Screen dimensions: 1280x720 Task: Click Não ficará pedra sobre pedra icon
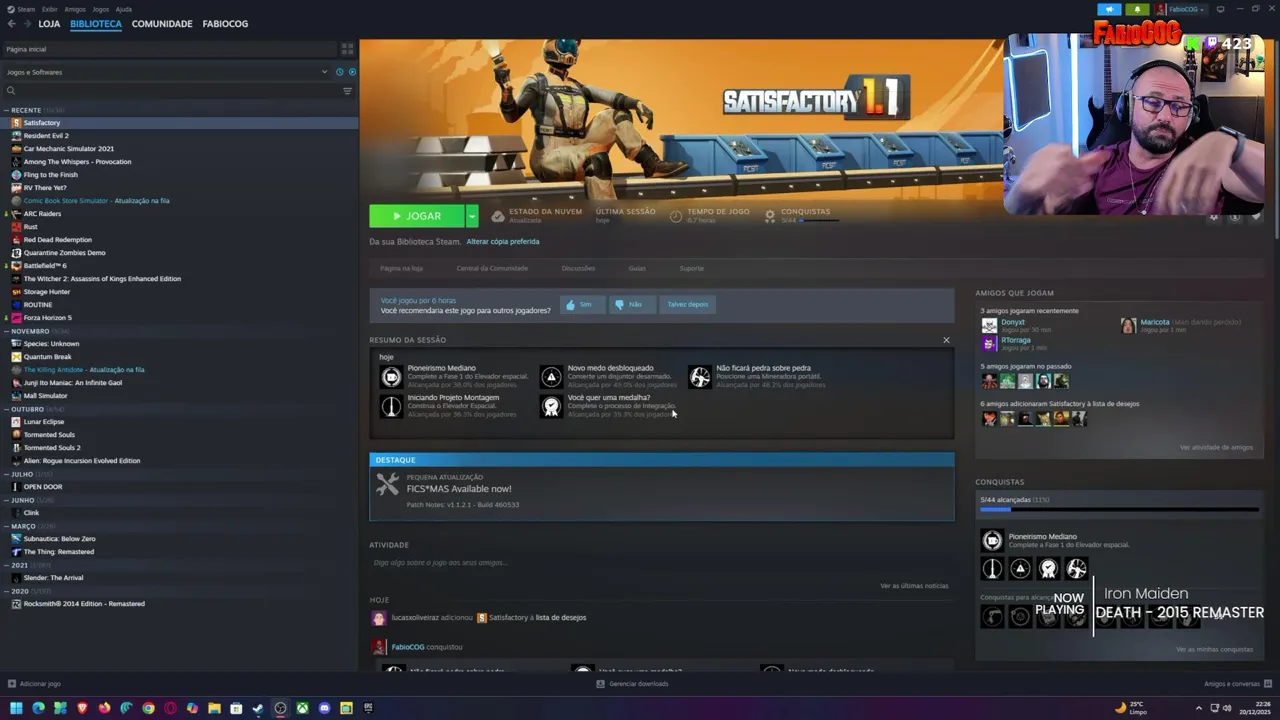click(700, 376)
